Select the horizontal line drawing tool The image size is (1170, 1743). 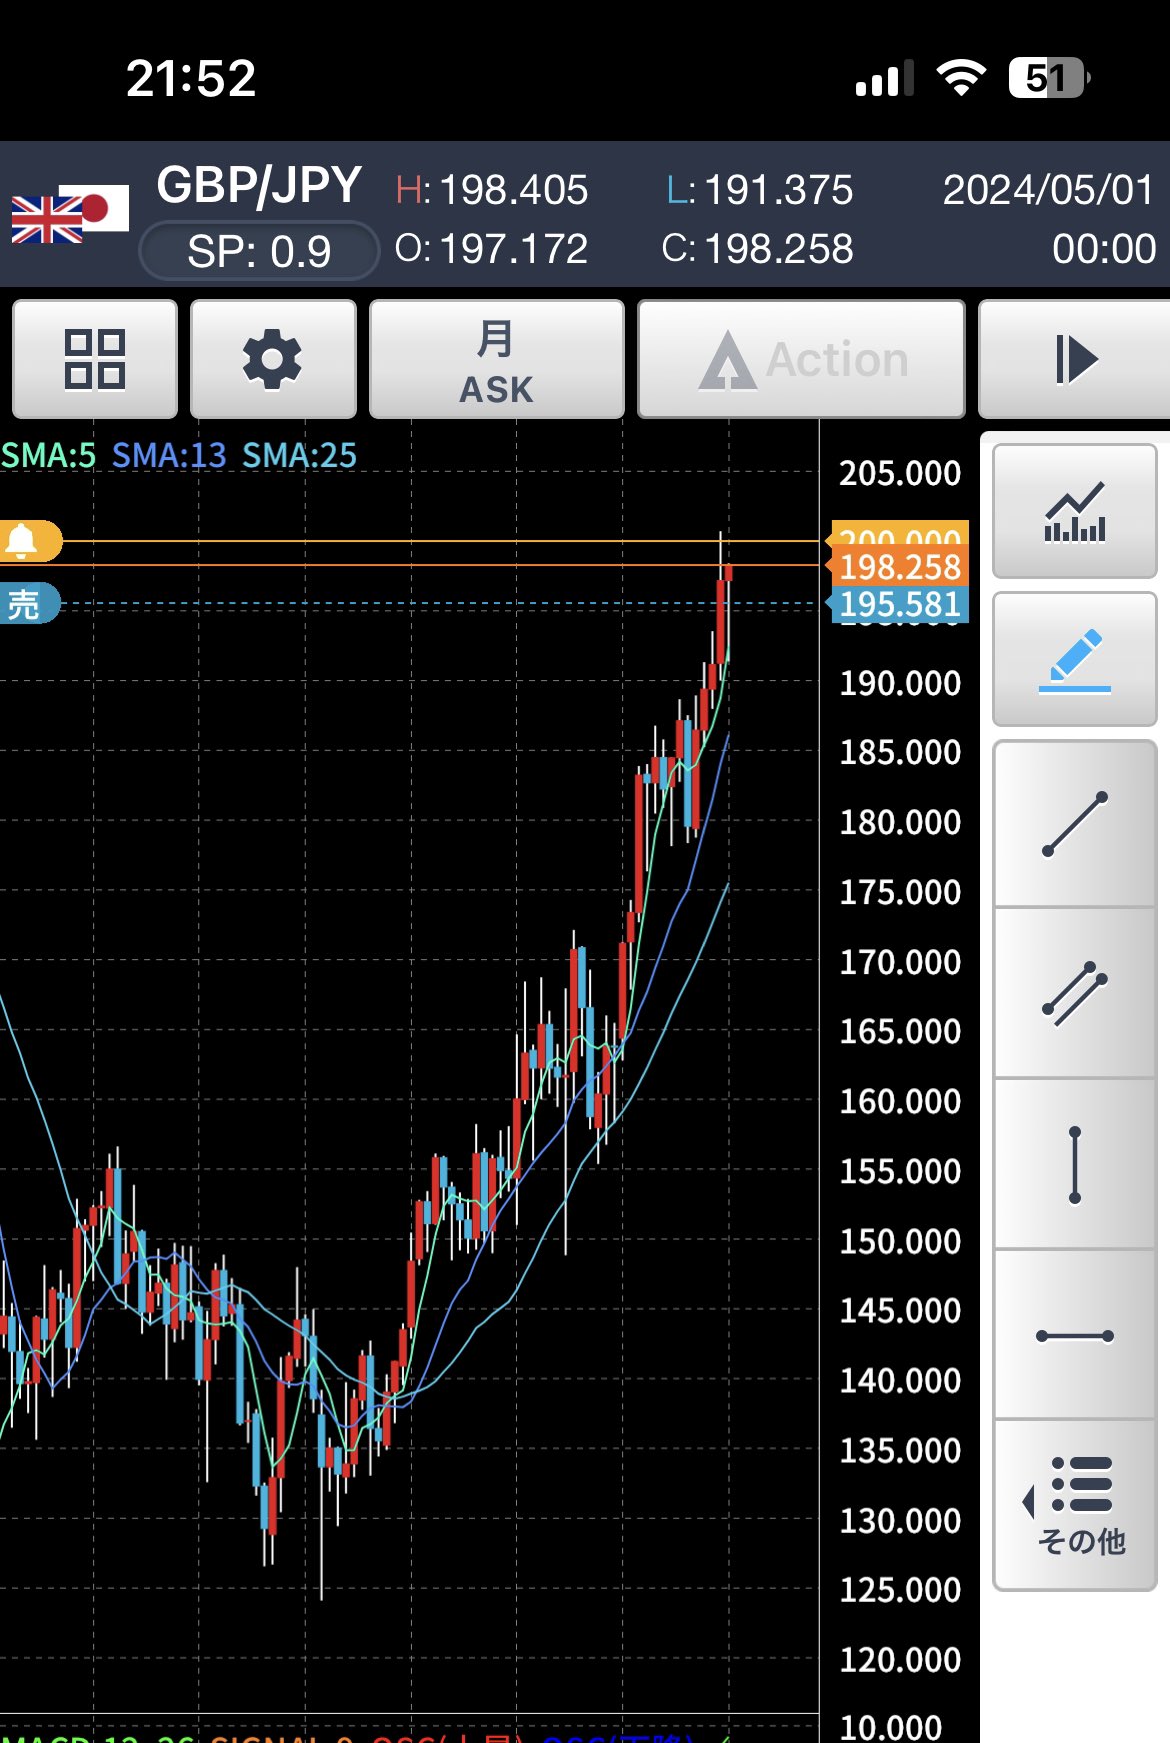pos(1075,1335)
